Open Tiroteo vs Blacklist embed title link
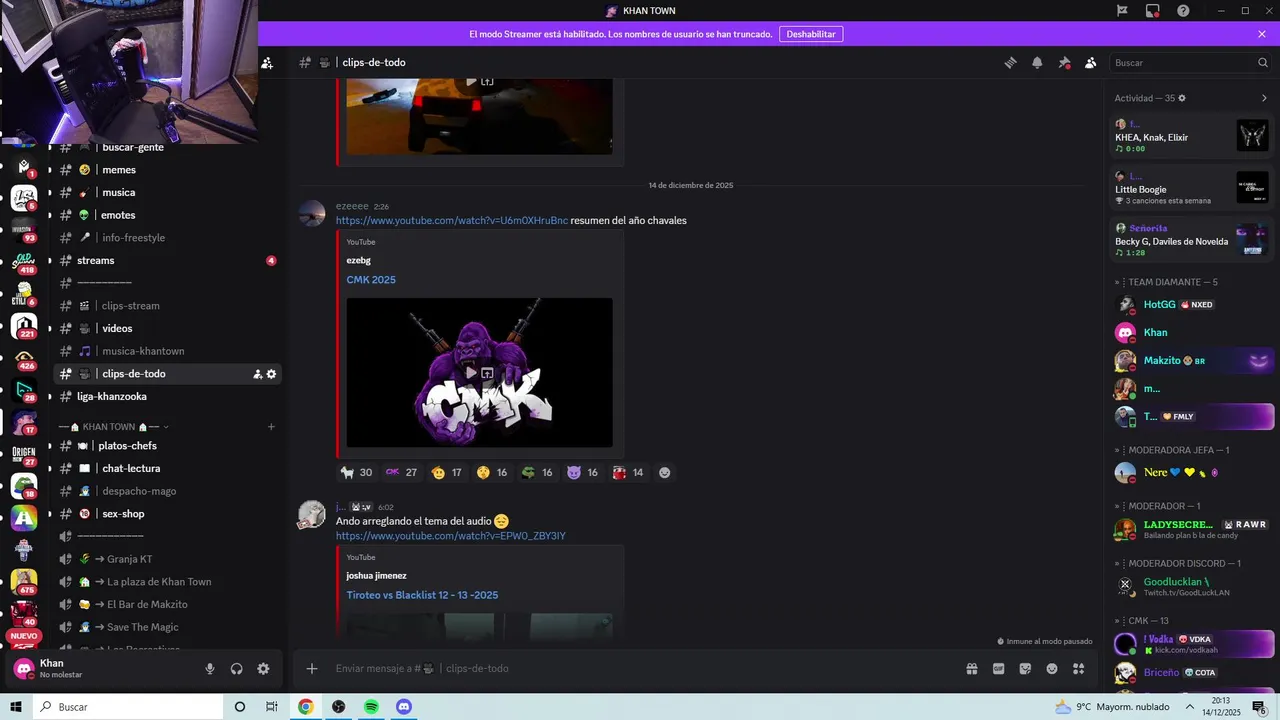 tap(422, 596)
